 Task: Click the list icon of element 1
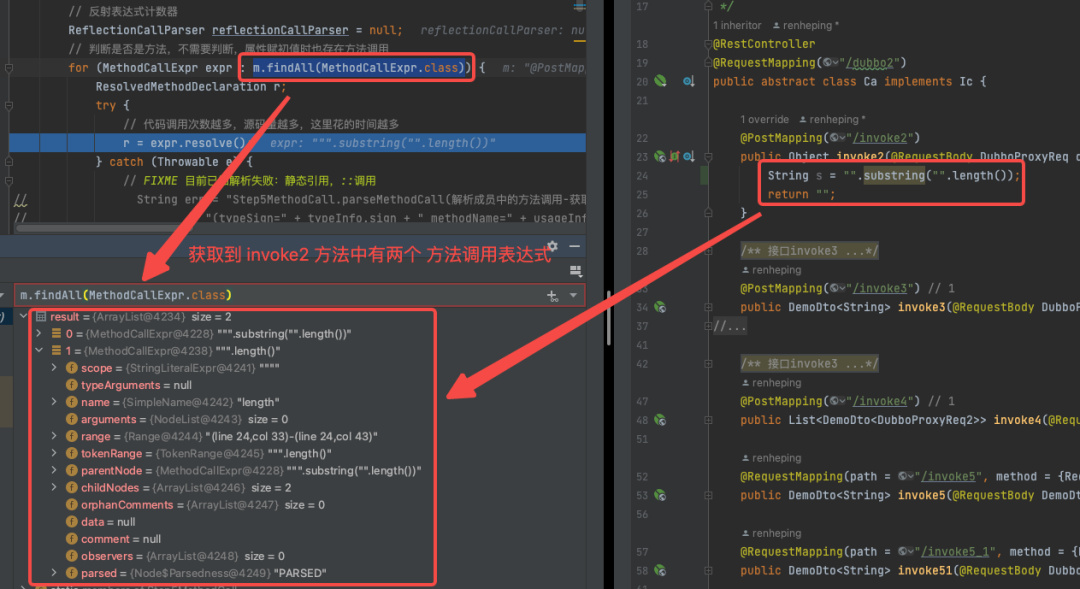pyautogui.click(x=56, y=351)
